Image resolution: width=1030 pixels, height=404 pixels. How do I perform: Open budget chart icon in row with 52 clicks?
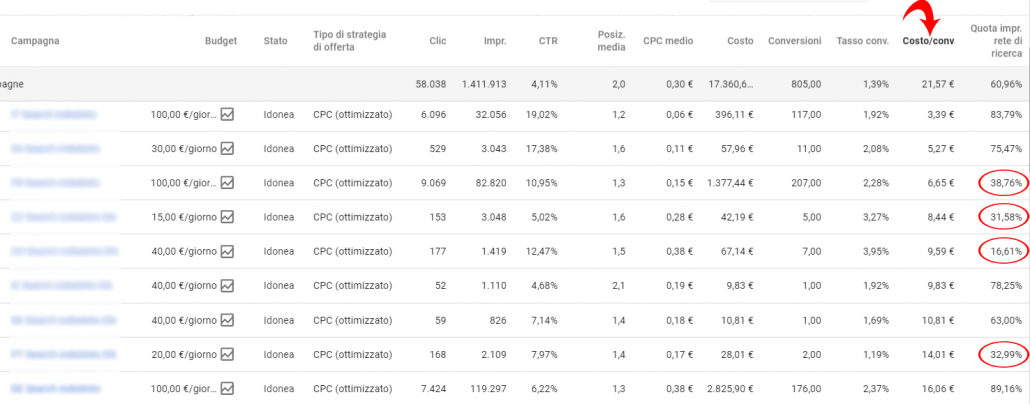point(227,285)
